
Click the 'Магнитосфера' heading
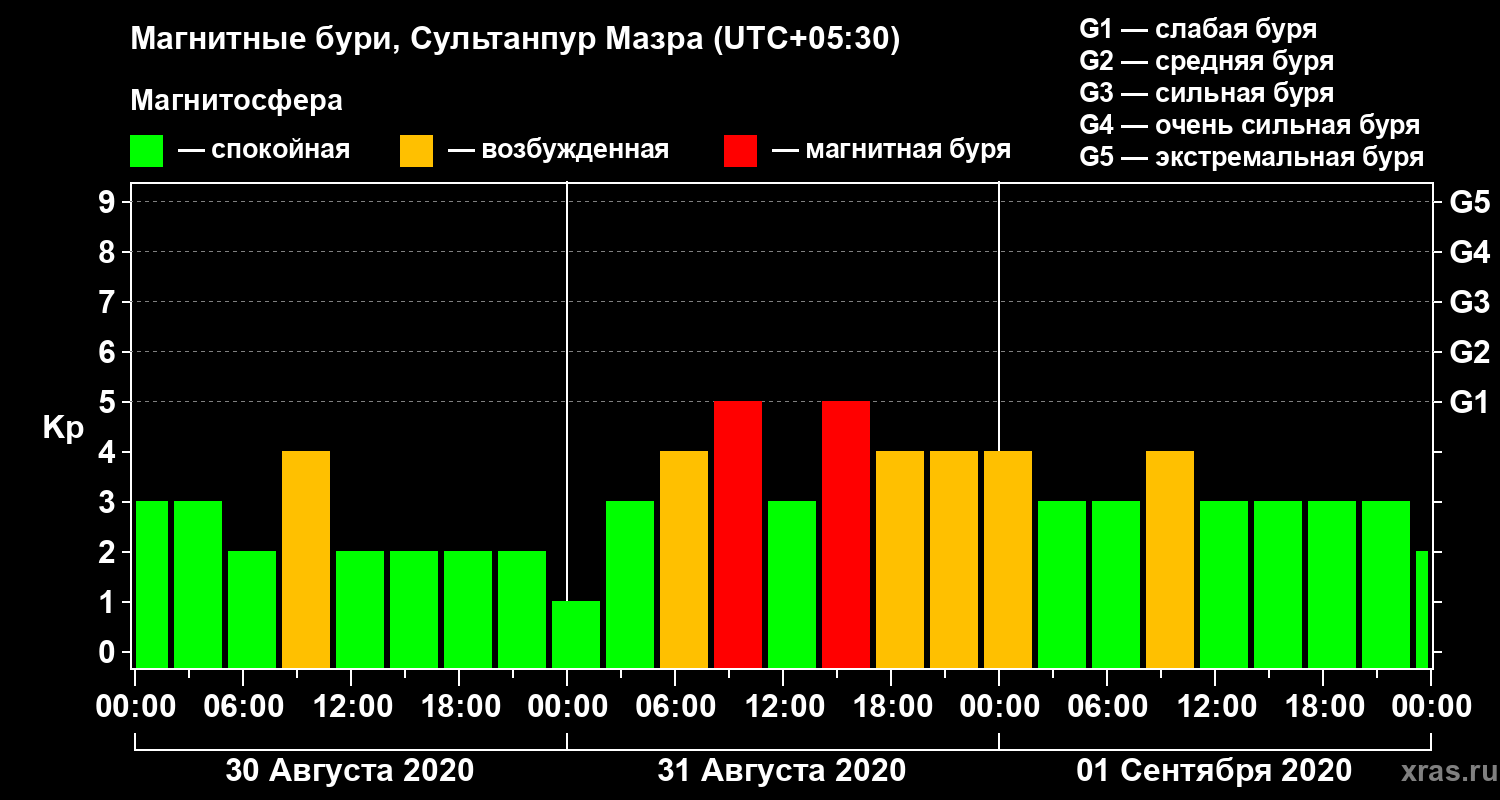[237, 101]
